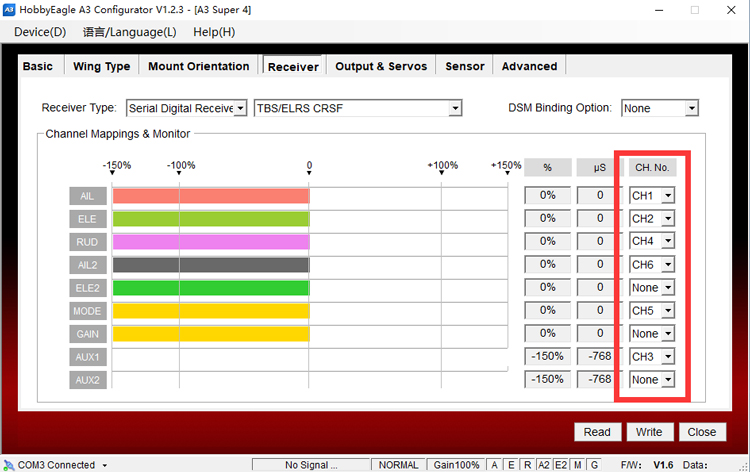This screenshot has height=472, width=750.
Task: Click the 'R' rudder indicator in status bar
Action: click(527, 465)
